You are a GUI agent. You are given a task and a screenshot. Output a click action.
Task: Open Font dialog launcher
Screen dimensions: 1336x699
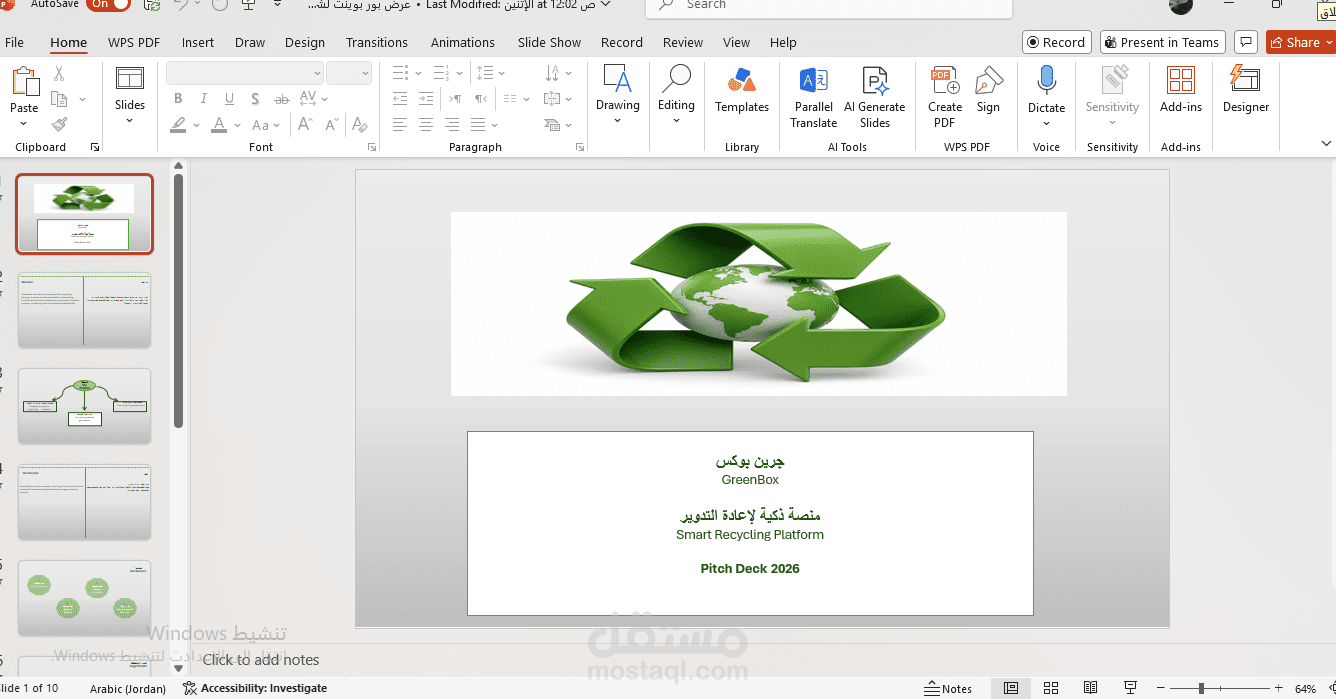point(372,147)
